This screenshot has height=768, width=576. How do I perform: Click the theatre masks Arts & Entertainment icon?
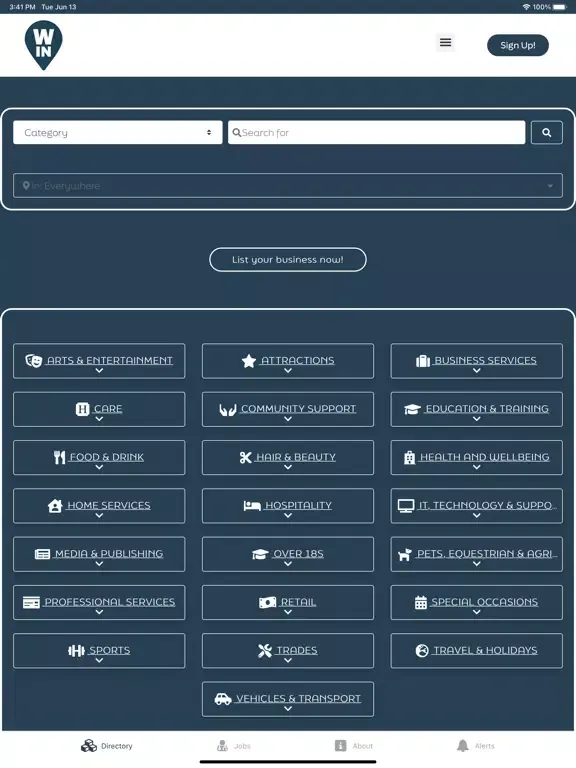pyautogui.click(x=33, y=360)
